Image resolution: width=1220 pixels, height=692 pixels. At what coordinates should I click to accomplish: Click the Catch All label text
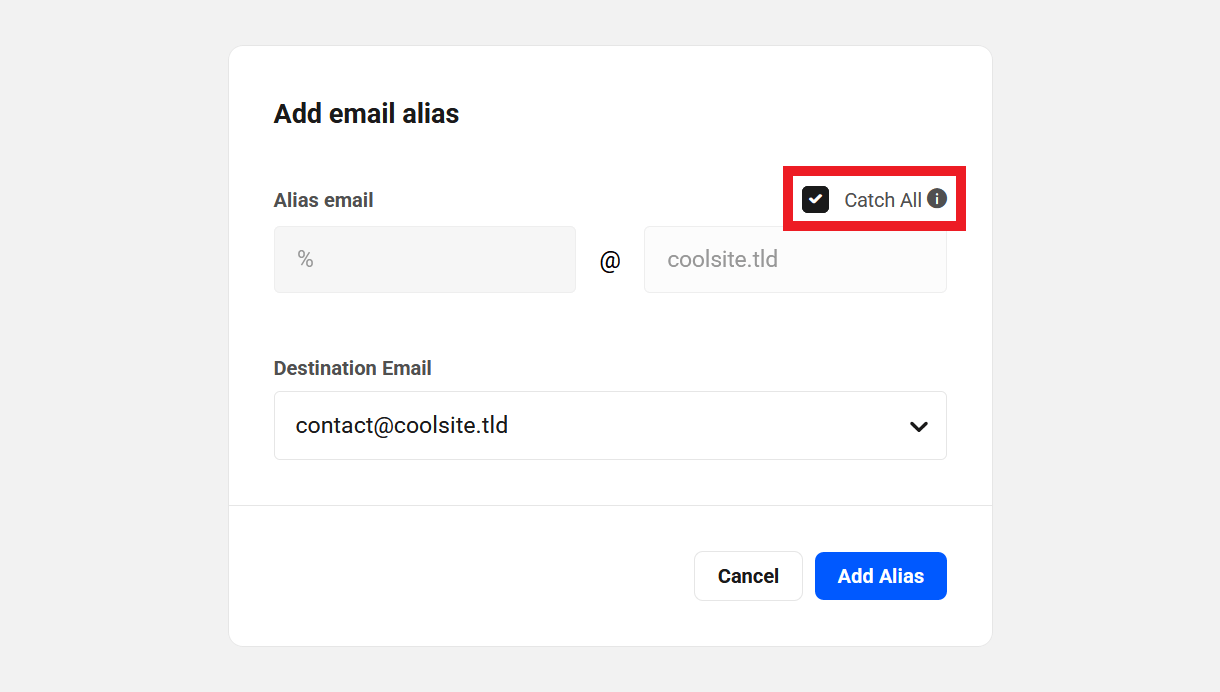882,200
